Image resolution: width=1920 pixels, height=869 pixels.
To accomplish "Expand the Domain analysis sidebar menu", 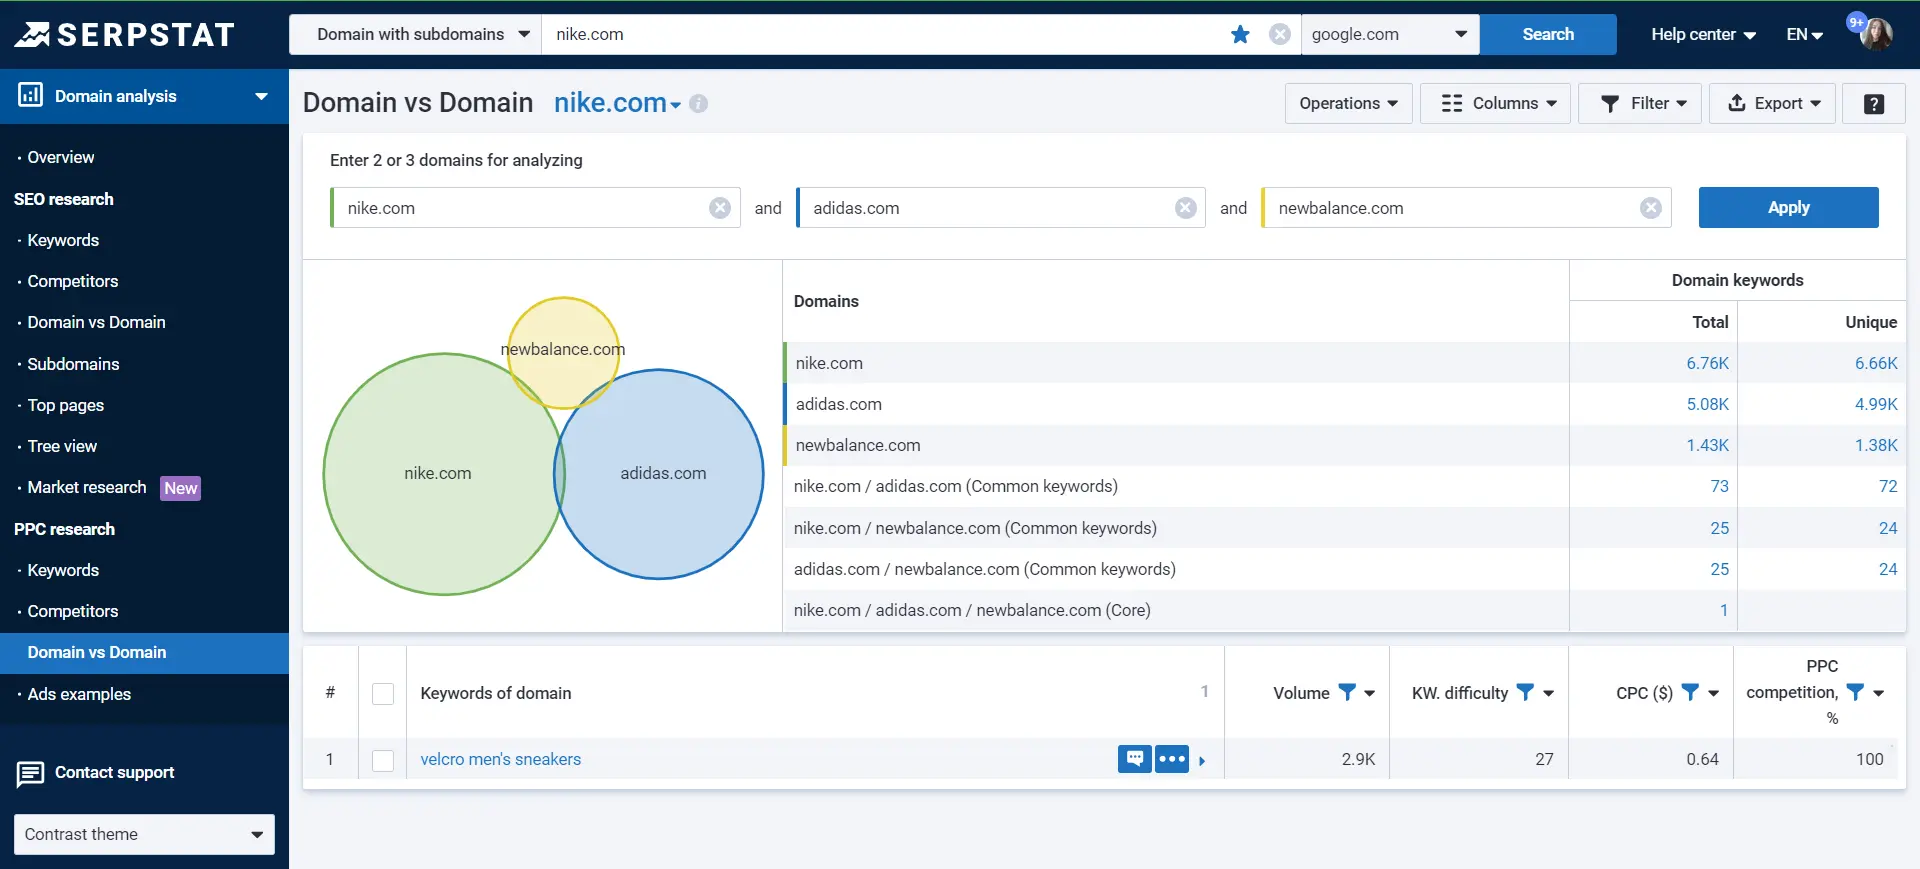I will (x=261, y=96).
